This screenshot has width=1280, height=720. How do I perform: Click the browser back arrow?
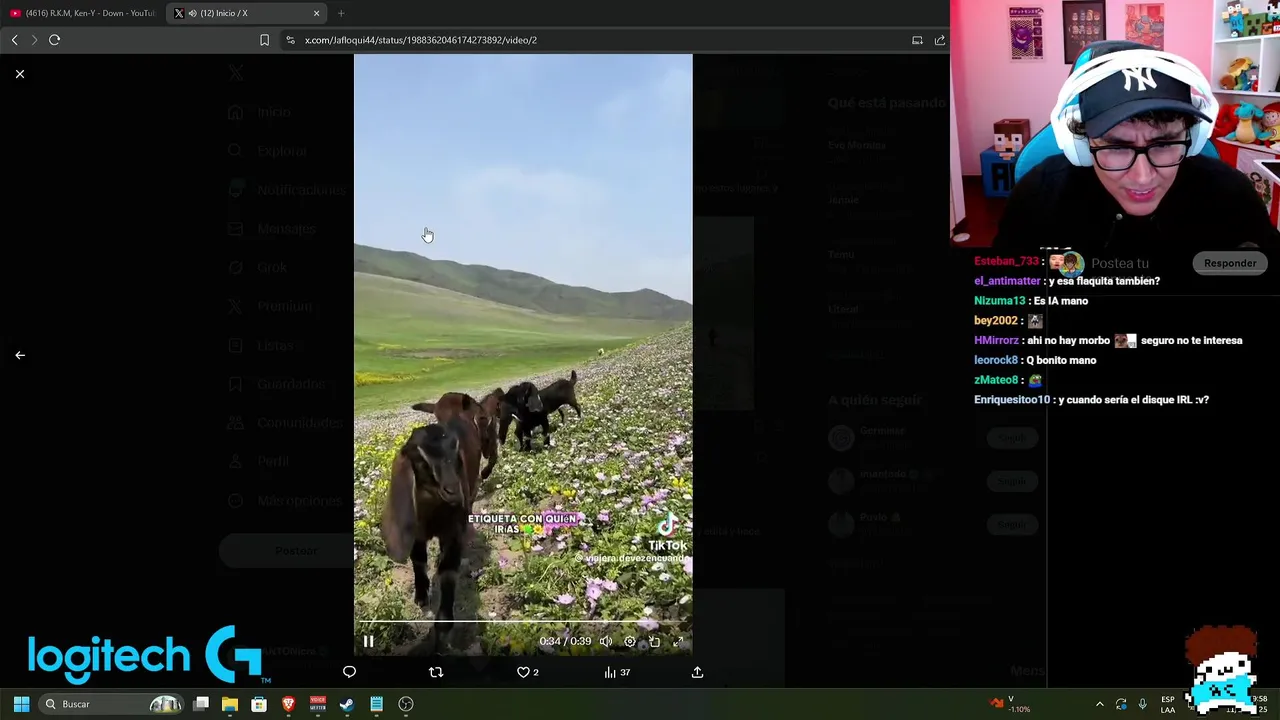coord(14,40)
